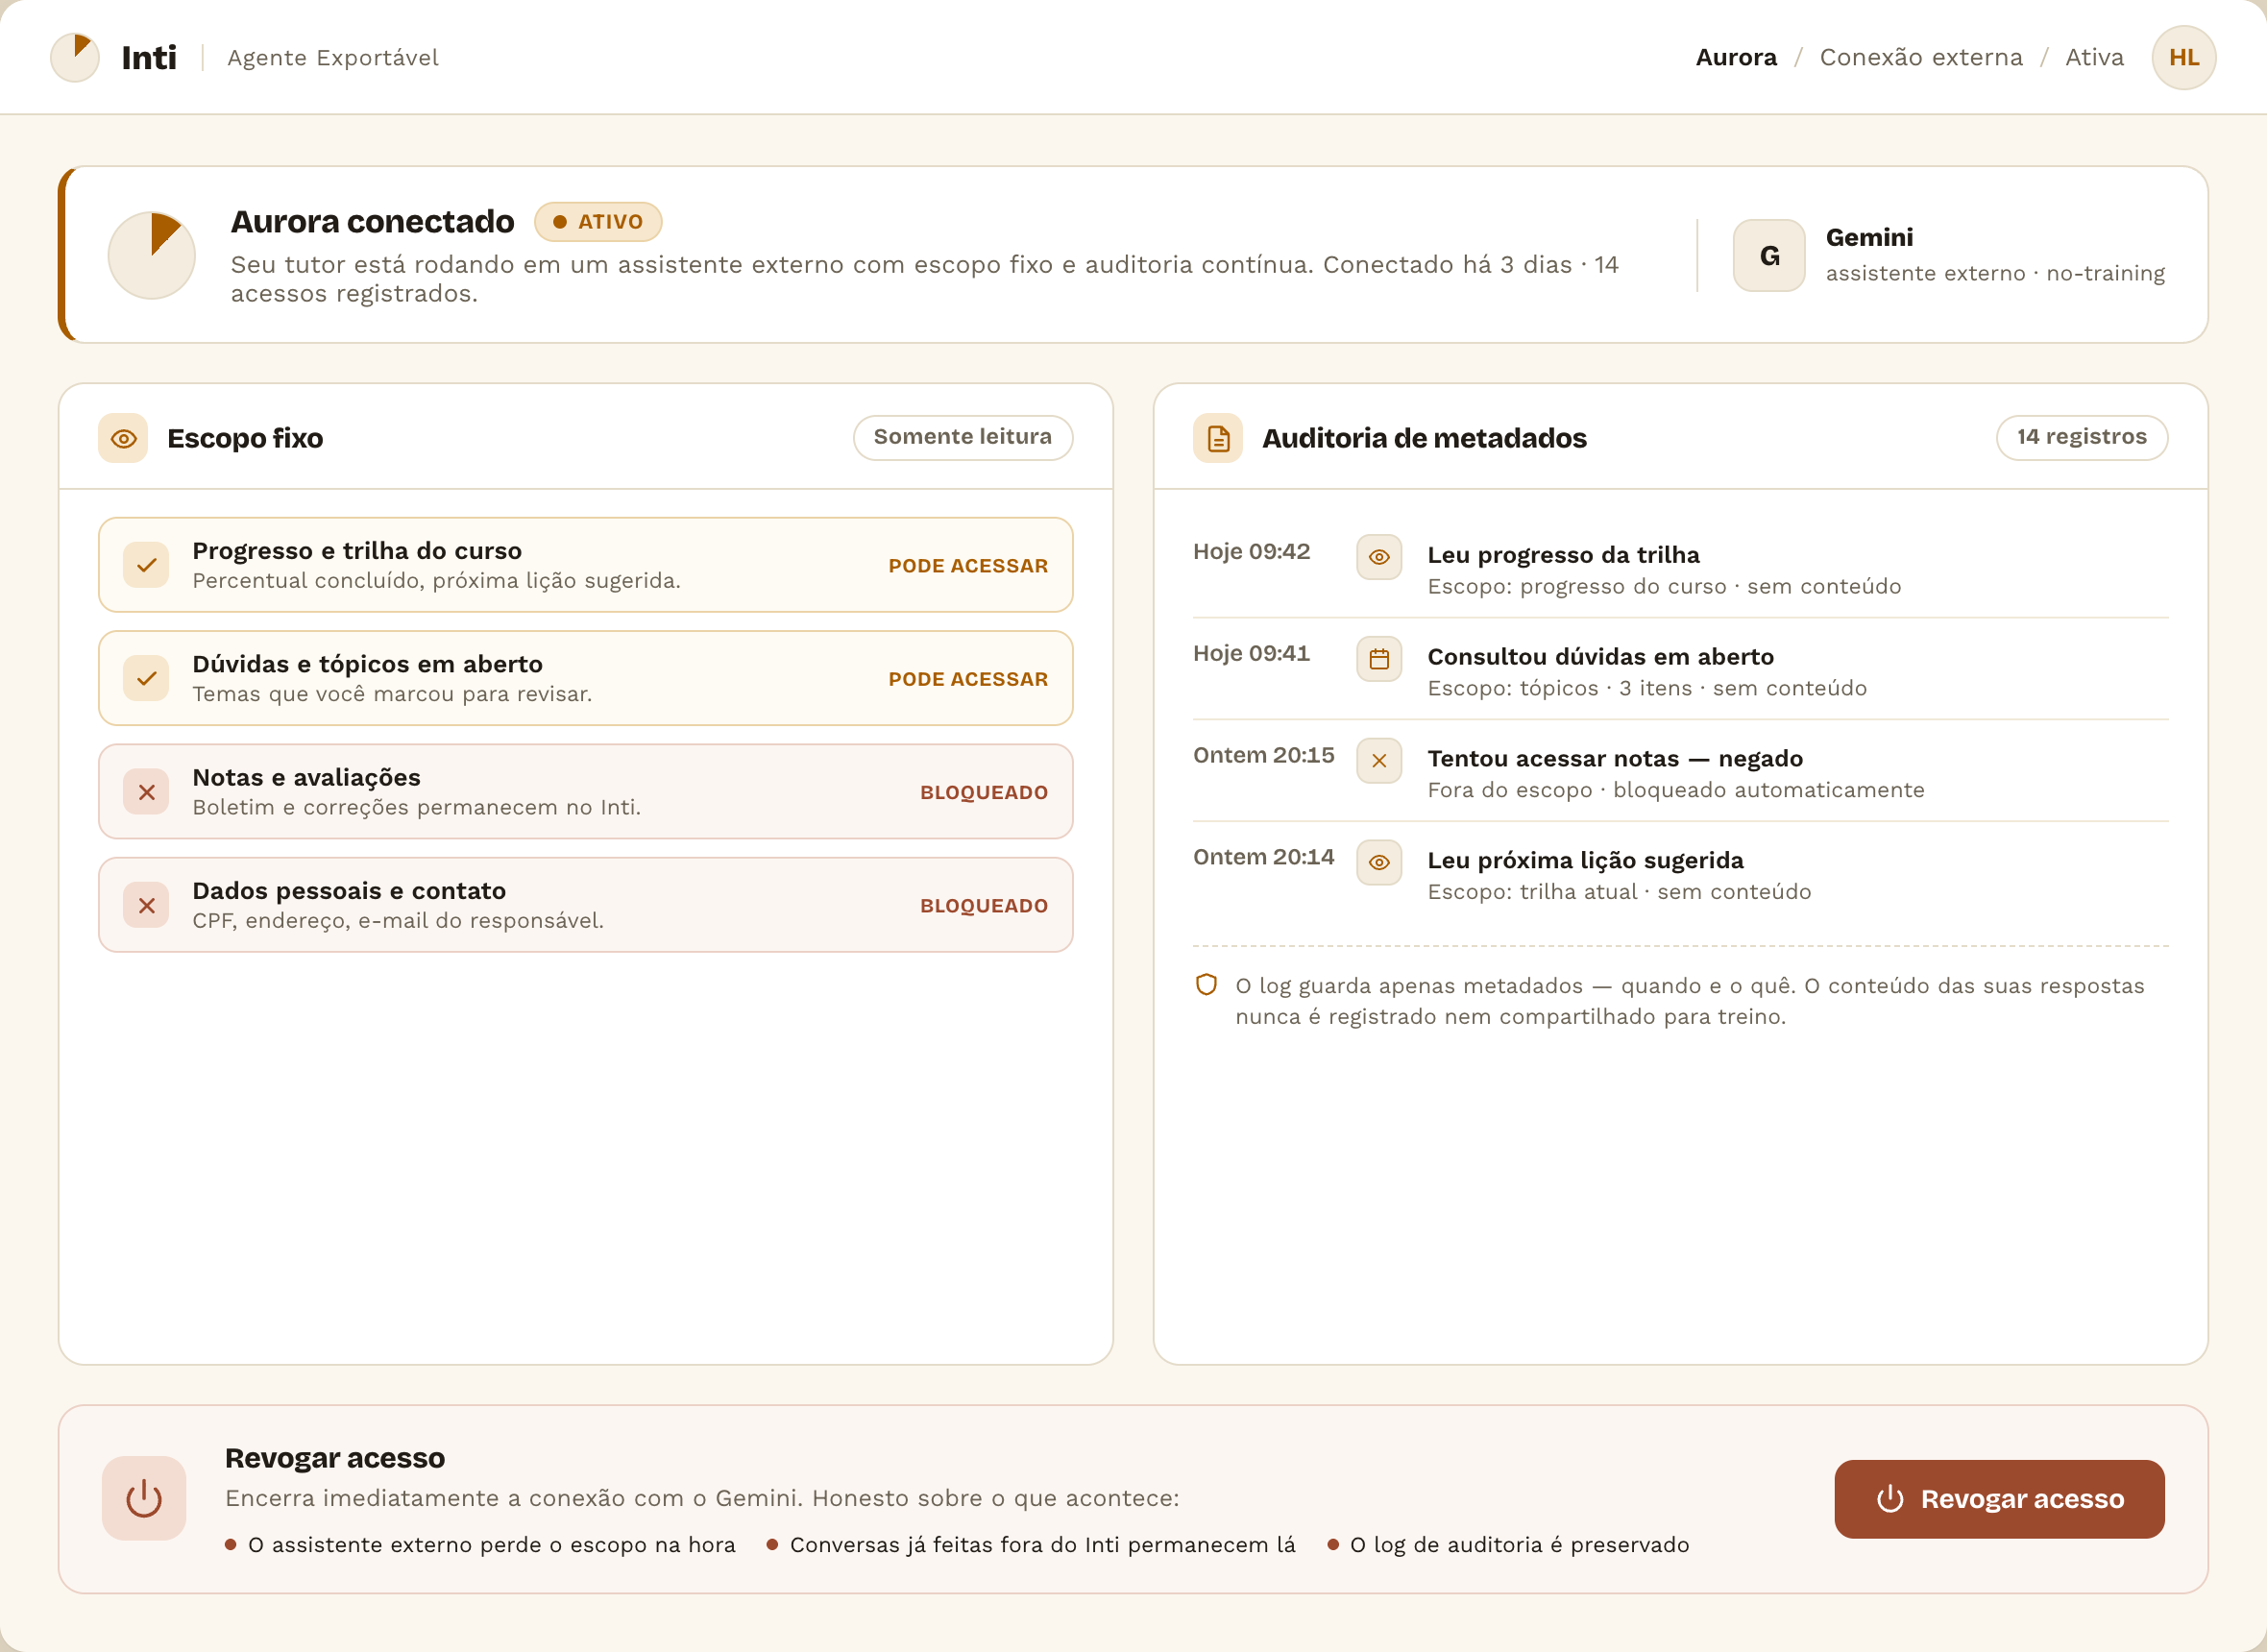Viewport: 2267px width, 1652px height.
Task: Click BLOQUEADO on Notas e avaliações row
Action: [x=984, y=792]
